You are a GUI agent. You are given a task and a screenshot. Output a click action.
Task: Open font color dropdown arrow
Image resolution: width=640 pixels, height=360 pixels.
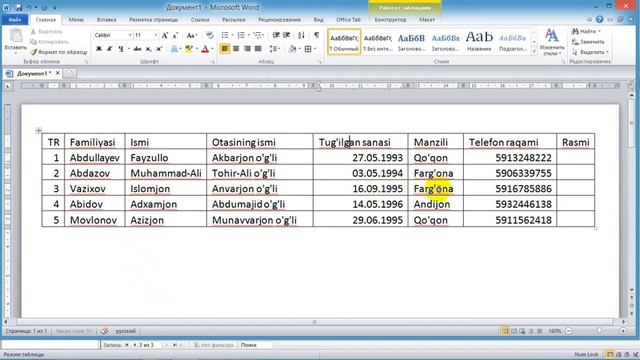tap(212, 49)
